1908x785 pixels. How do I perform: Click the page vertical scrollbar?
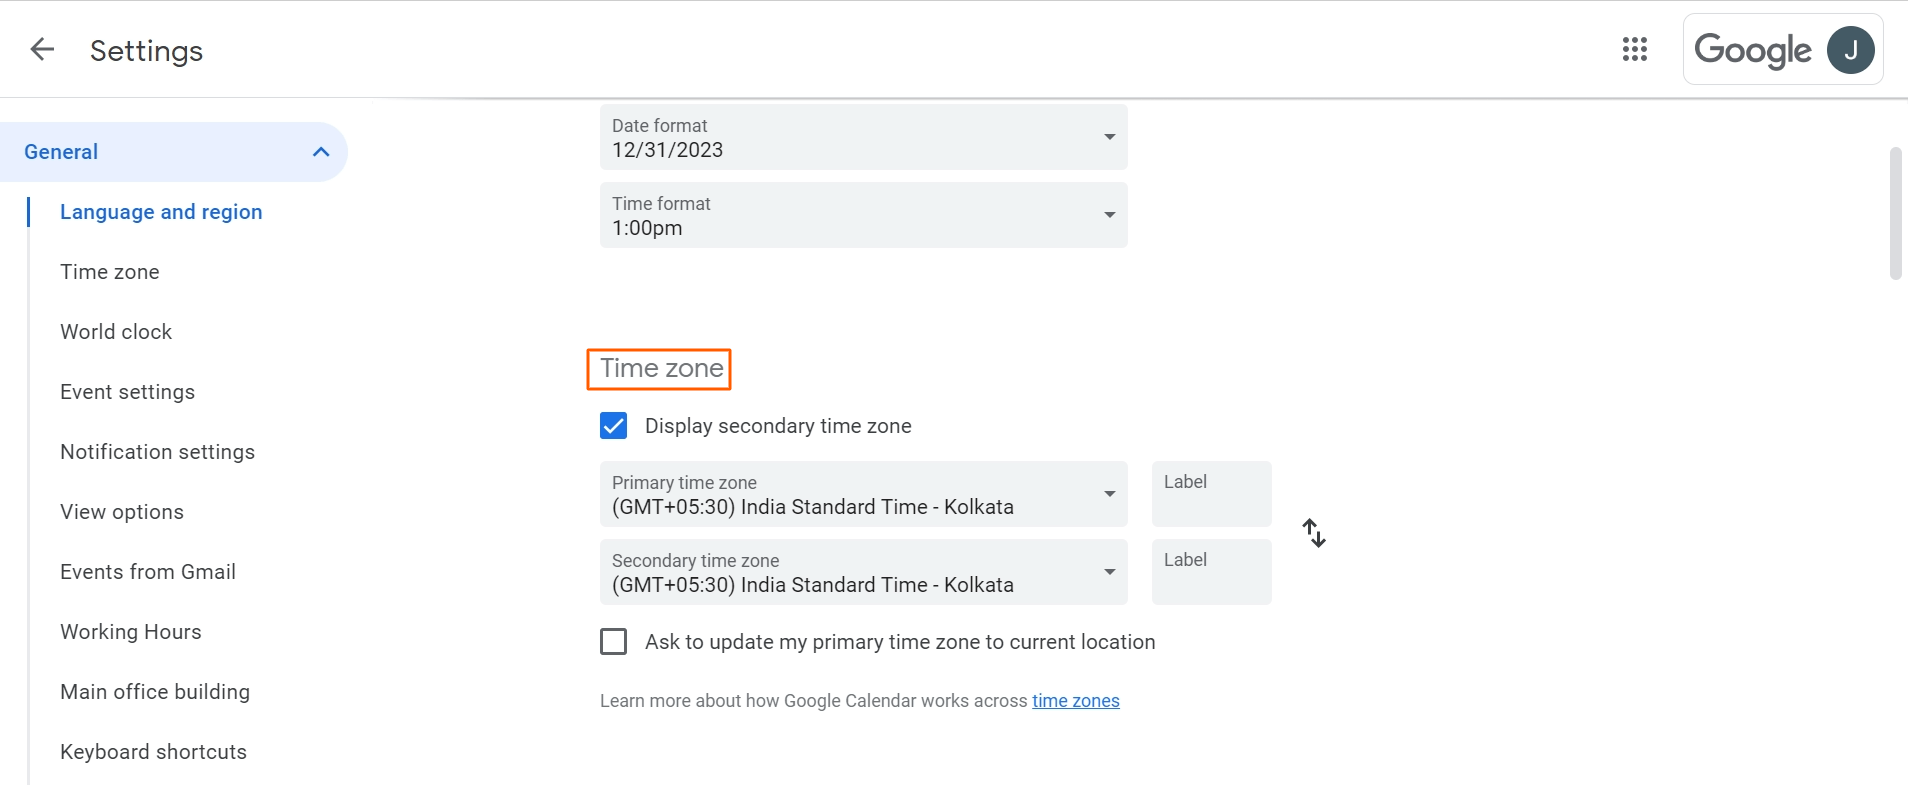1895,214
